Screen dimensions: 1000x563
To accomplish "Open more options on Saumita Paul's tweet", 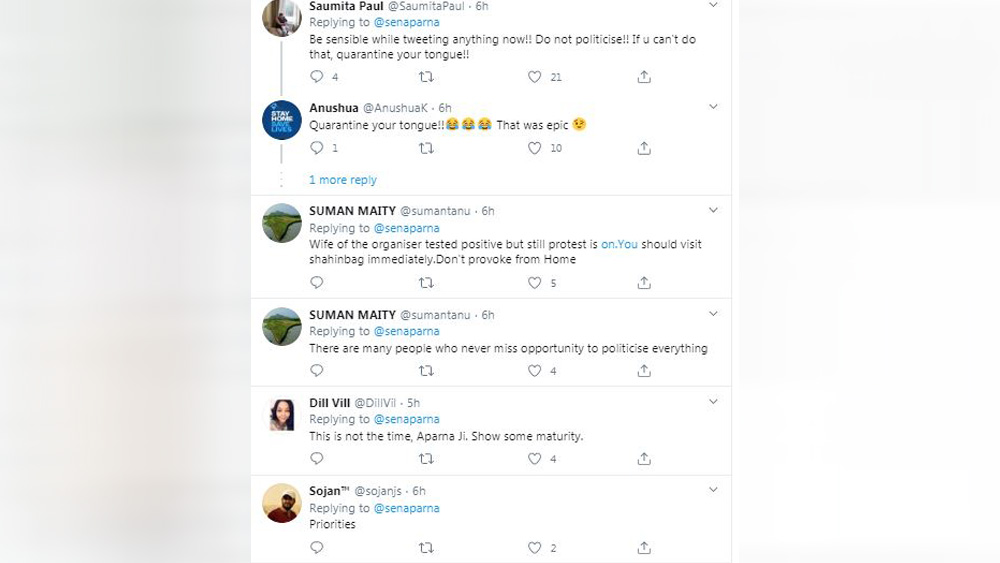I will tap(713, 6).
